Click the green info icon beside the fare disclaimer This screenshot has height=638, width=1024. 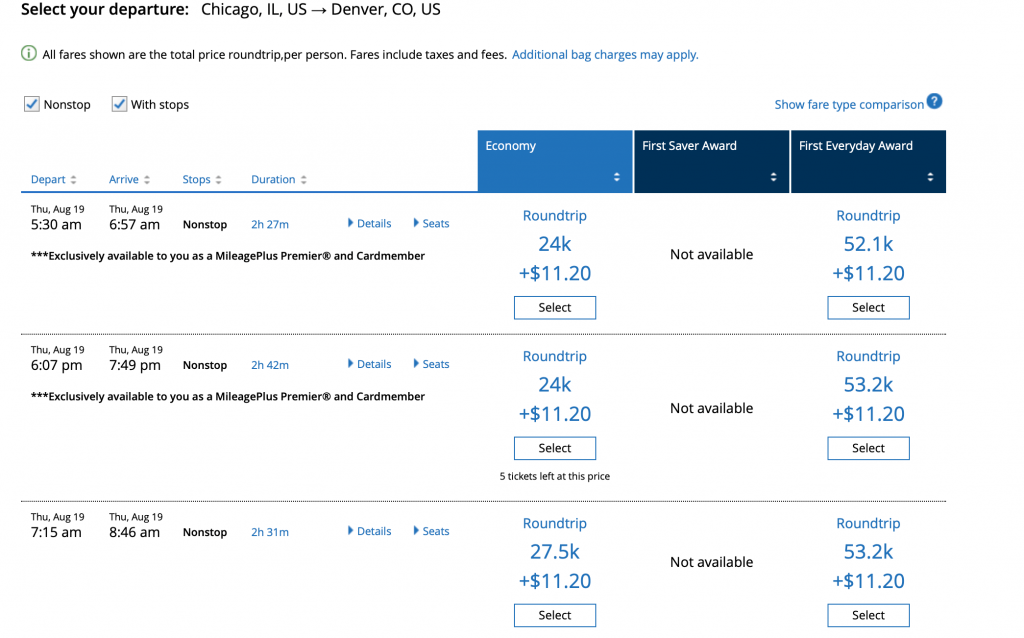pos(27,53)
